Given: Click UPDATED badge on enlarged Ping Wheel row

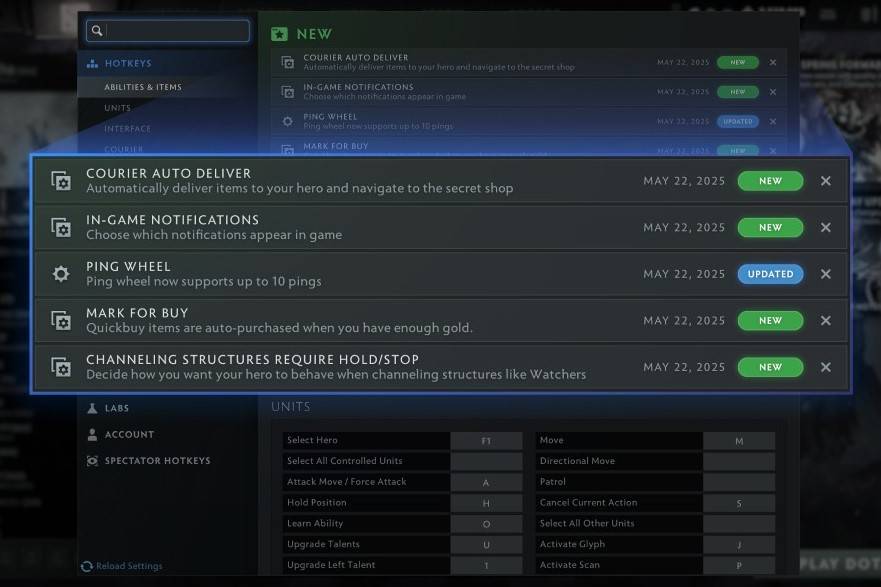Looking at the screenshot, I should (x=770, y=274).
